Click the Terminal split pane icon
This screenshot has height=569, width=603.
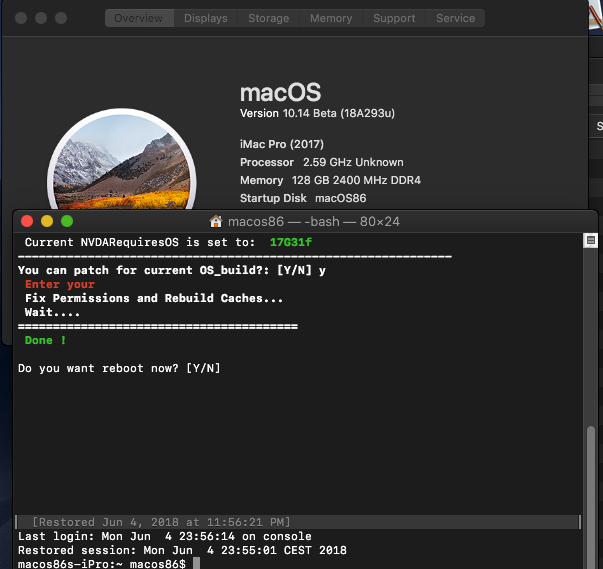[591, 241]
